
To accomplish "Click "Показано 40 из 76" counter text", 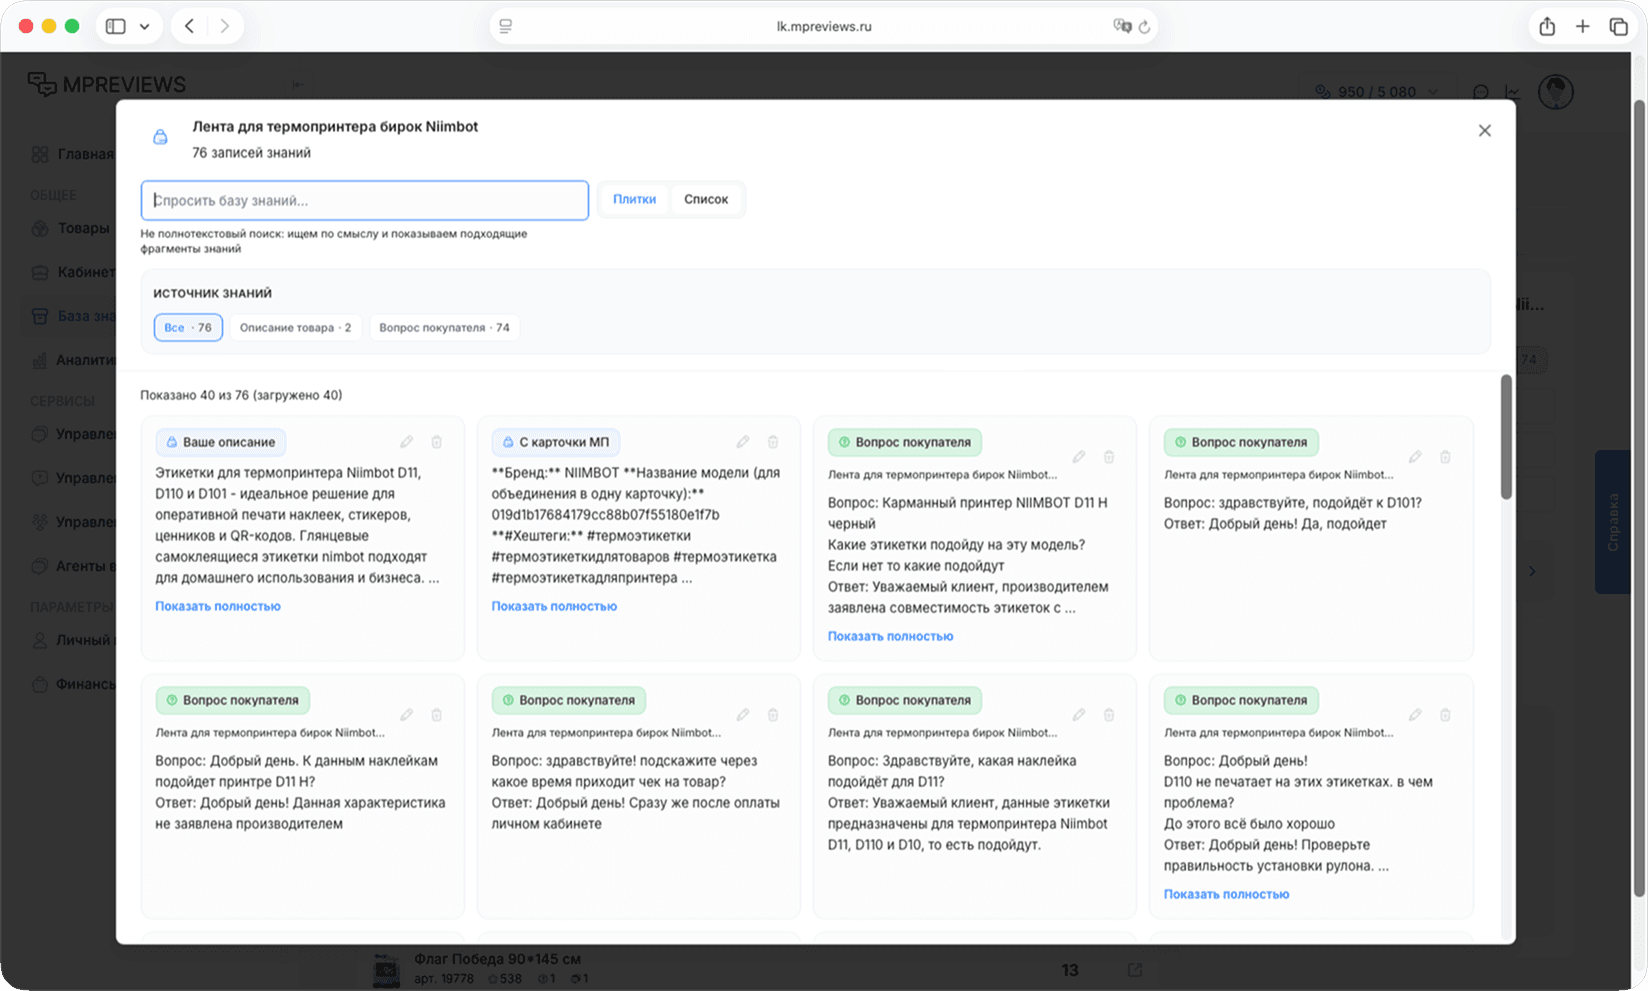I will pyautogui.click(x=241, y=395).
